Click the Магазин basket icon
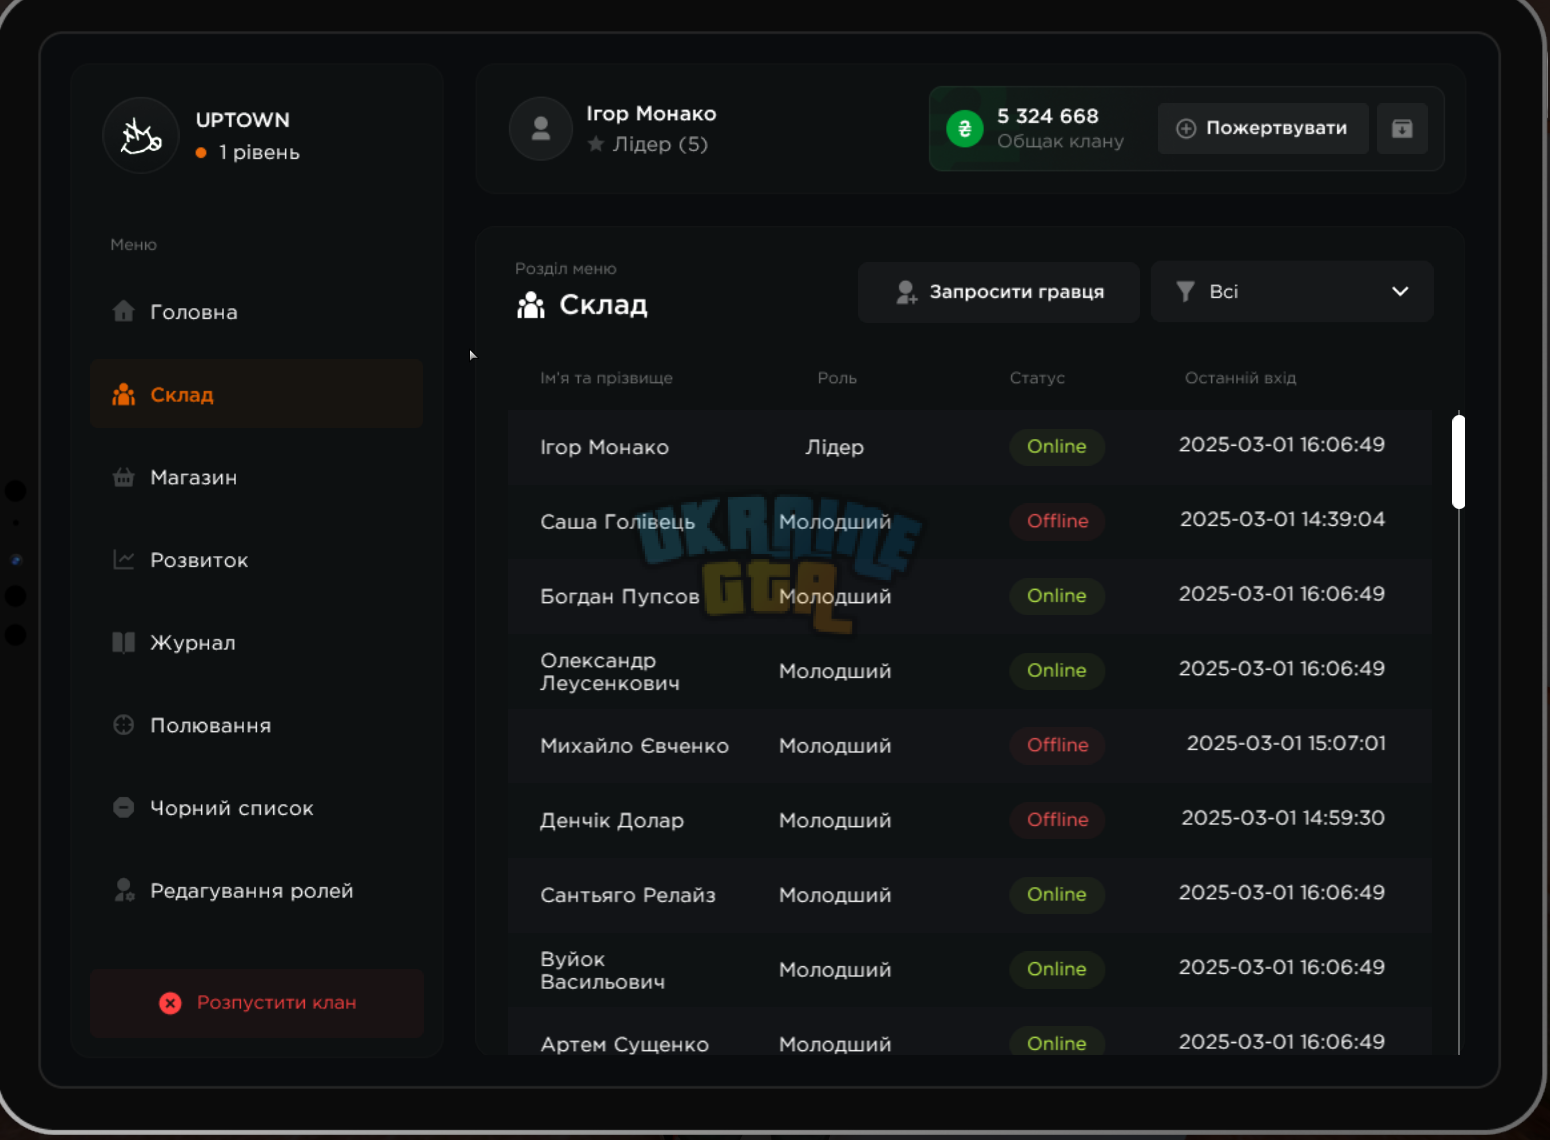Screen dimensions: 1550x1140 pos(124,477)
